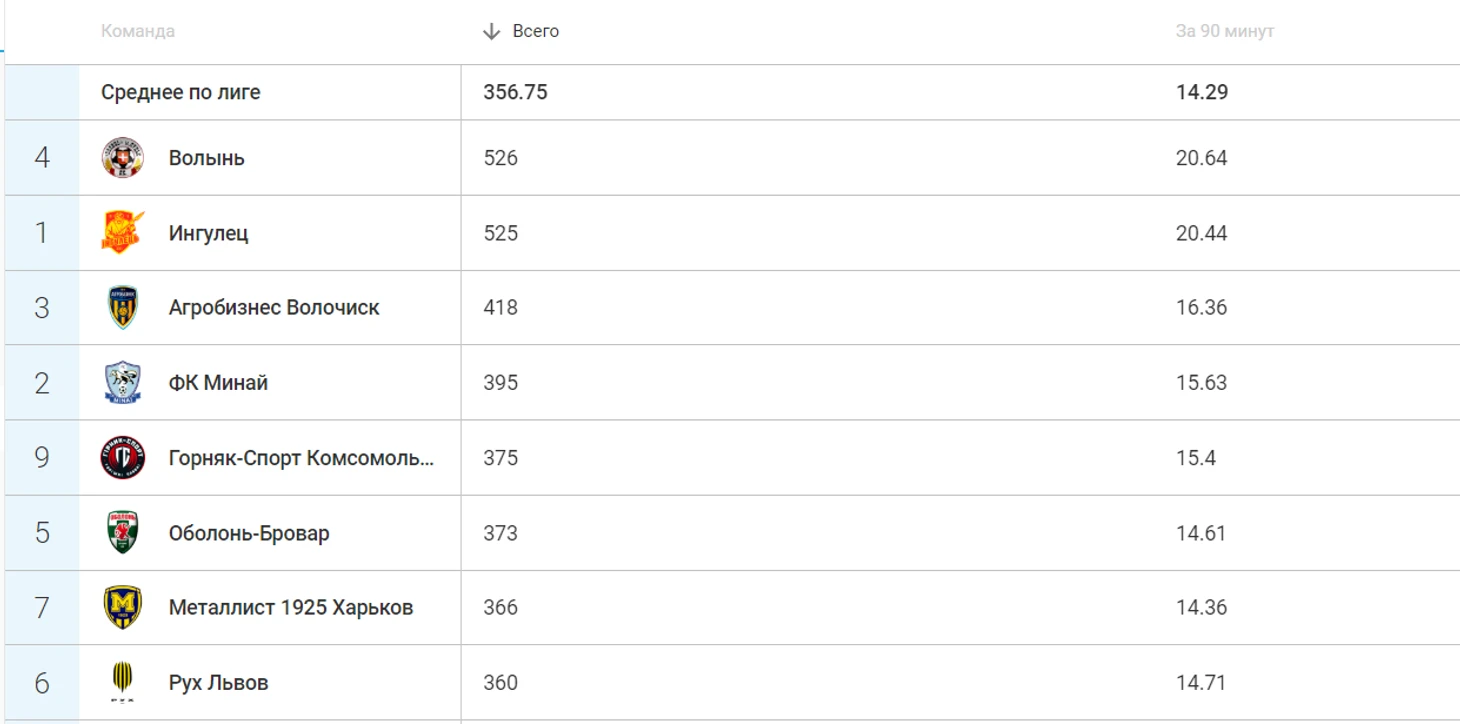Open the Агробизнес Волочиск club crest
The image size is (1460, 724).
click(x=123, y=307)
